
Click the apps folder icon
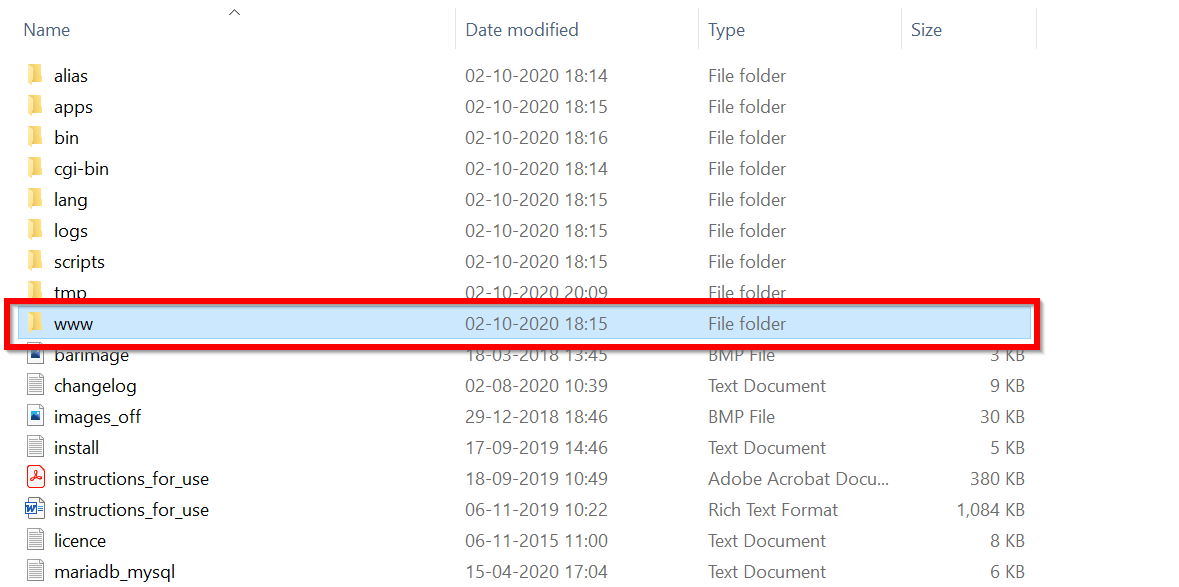click(35, 106)
